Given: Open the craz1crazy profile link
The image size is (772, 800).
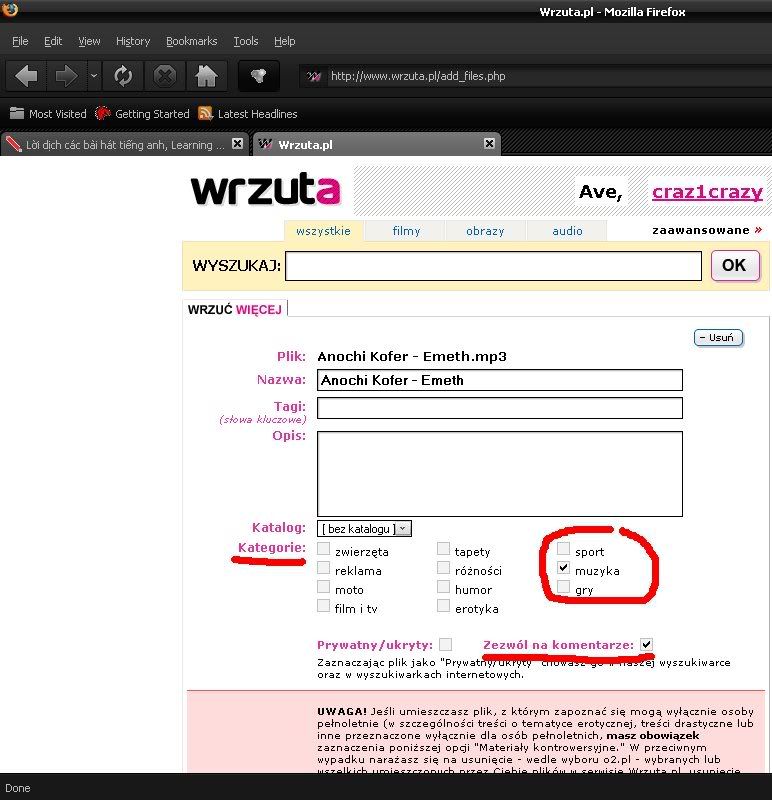Looking at the screenshot, I should (x=707, y=191).
